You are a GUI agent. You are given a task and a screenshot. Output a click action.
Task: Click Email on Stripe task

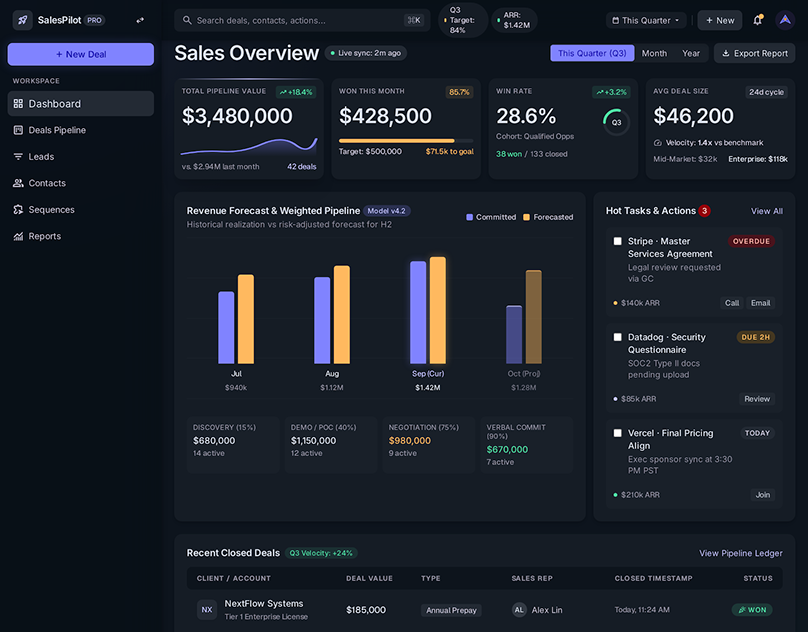click(760, 303)
